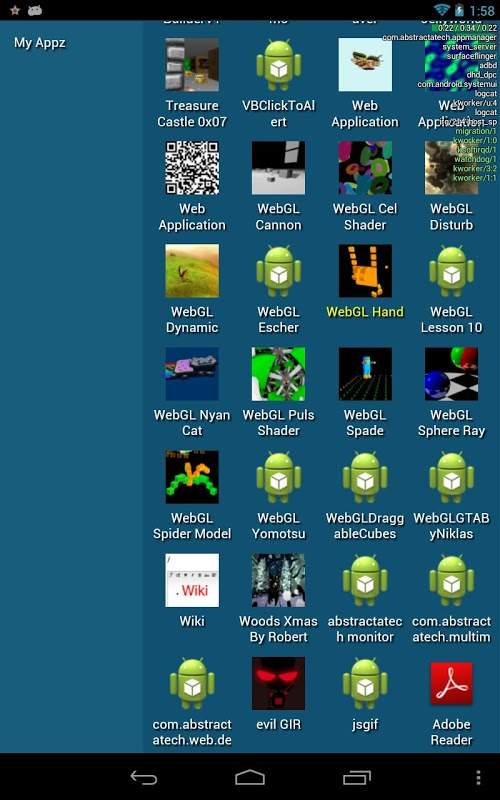Viewport: 500px width, 800px height.
Task: Open abstractatech monitor app
Action: tap(365, 580)
